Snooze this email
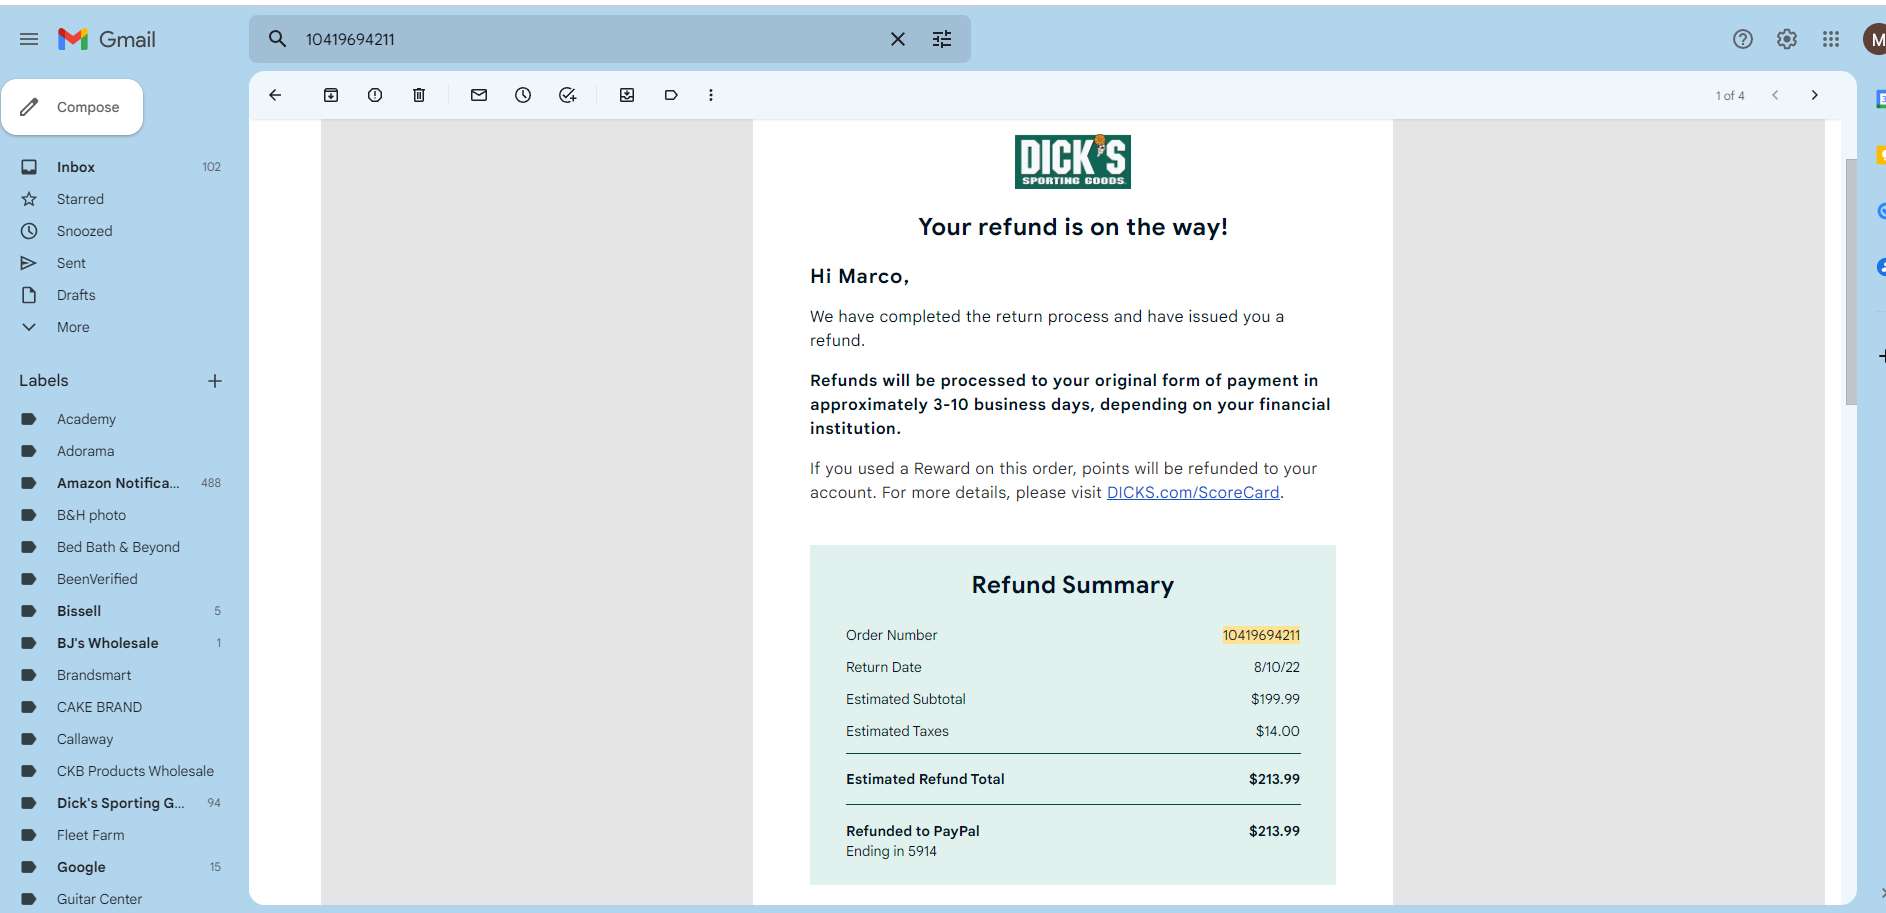Viewport: 1886px width, 913px height. [x=523, y=95]
